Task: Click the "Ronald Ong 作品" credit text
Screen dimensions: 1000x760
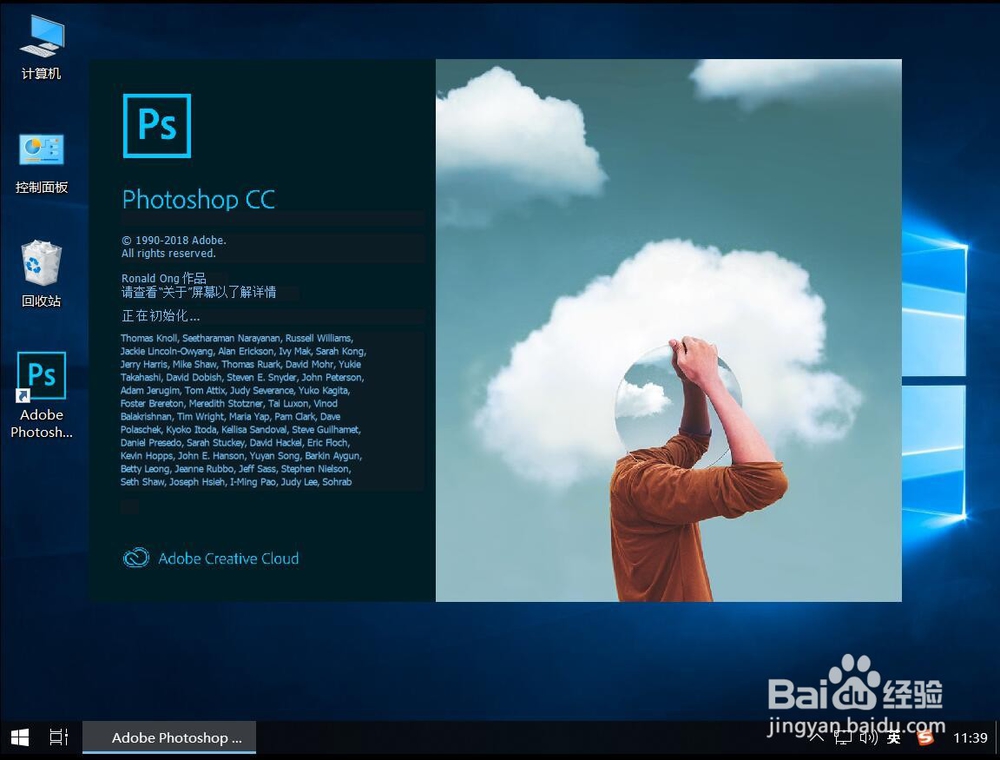Action: (163, 278)
